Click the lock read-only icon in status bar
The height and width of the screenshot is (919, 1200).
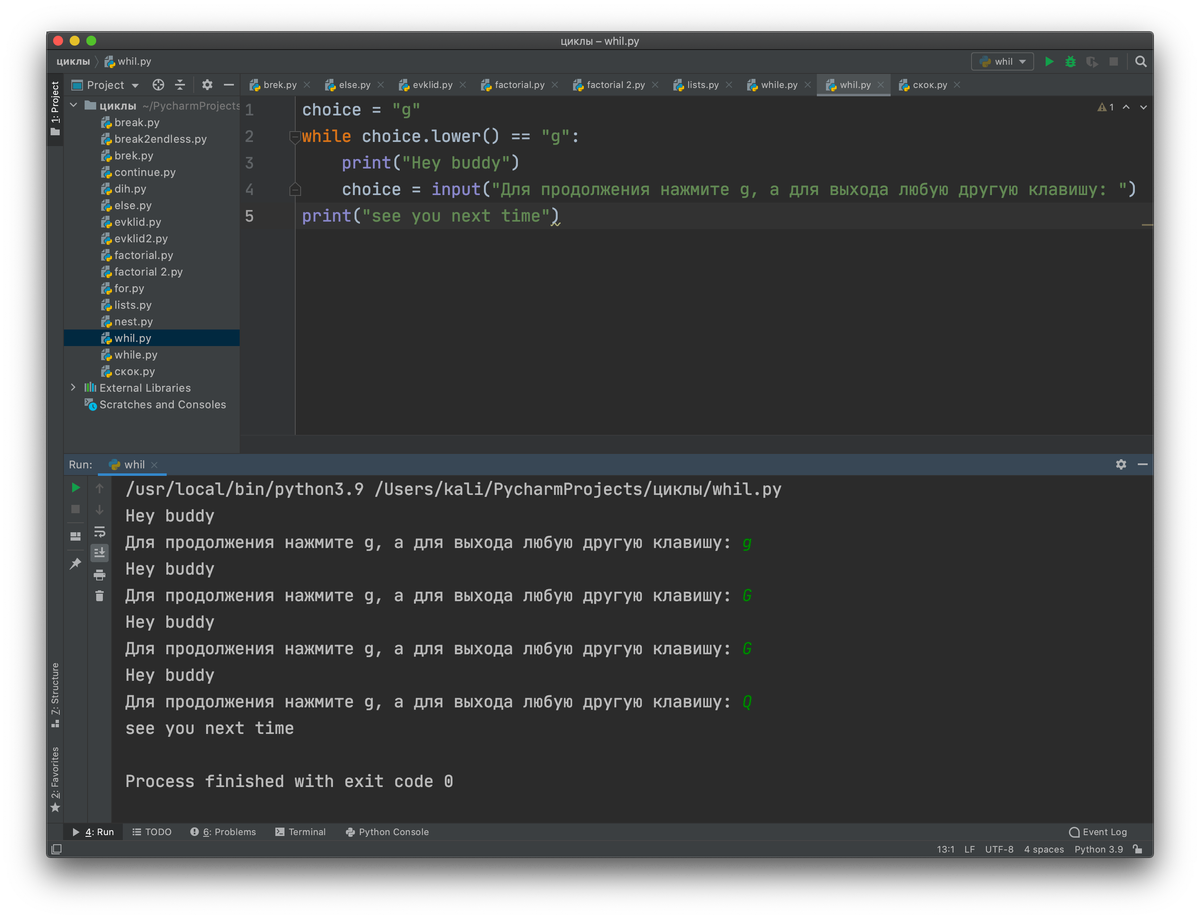pos(1138,849)
